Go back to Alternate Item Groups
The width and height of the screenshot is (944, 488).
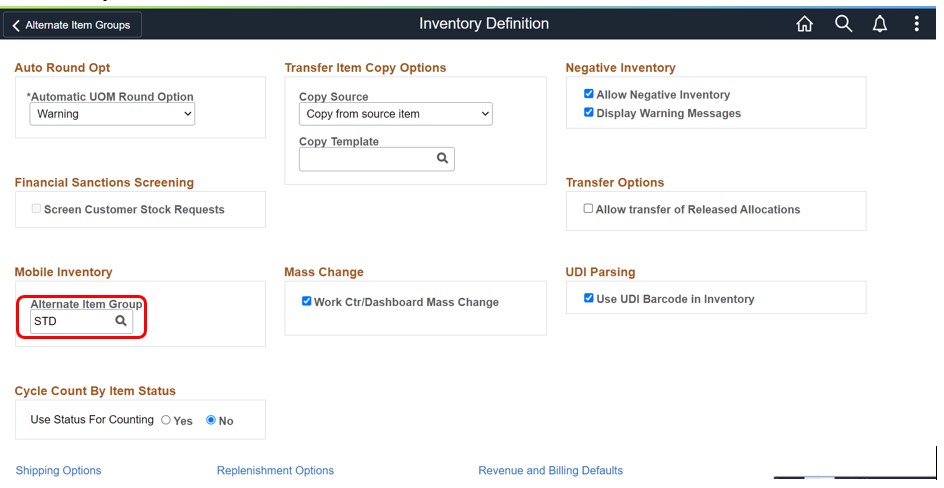pyautogui.click(x=73, y=25)
